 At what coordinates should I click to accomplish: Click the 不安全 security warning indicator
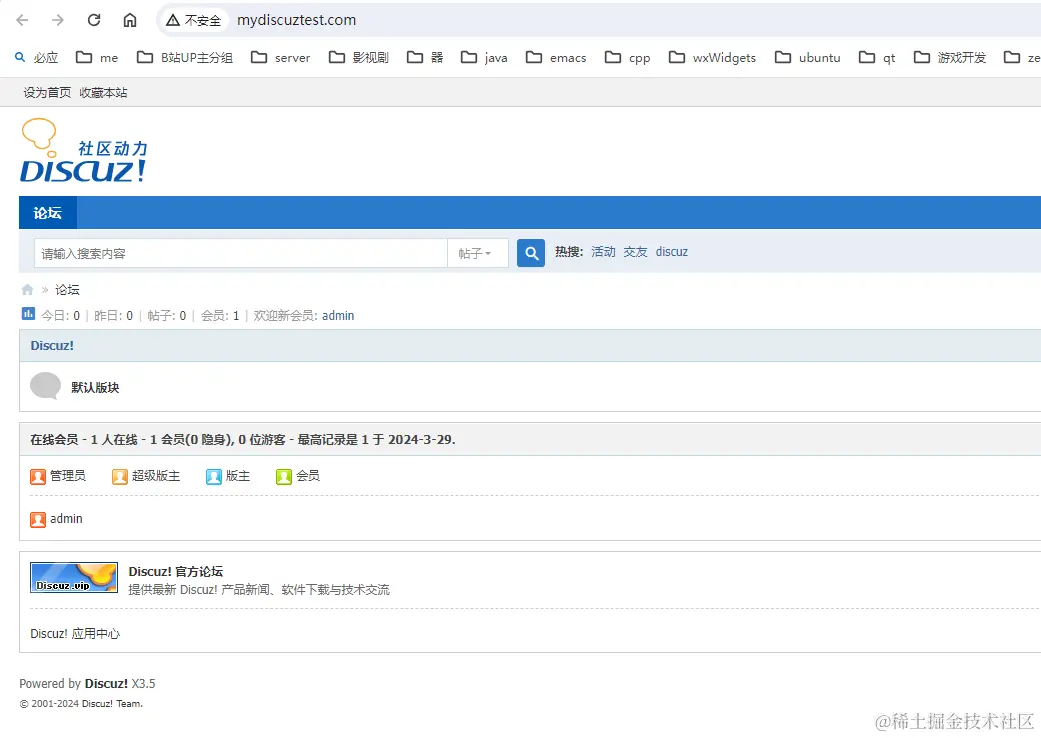(x=193, y=21)
